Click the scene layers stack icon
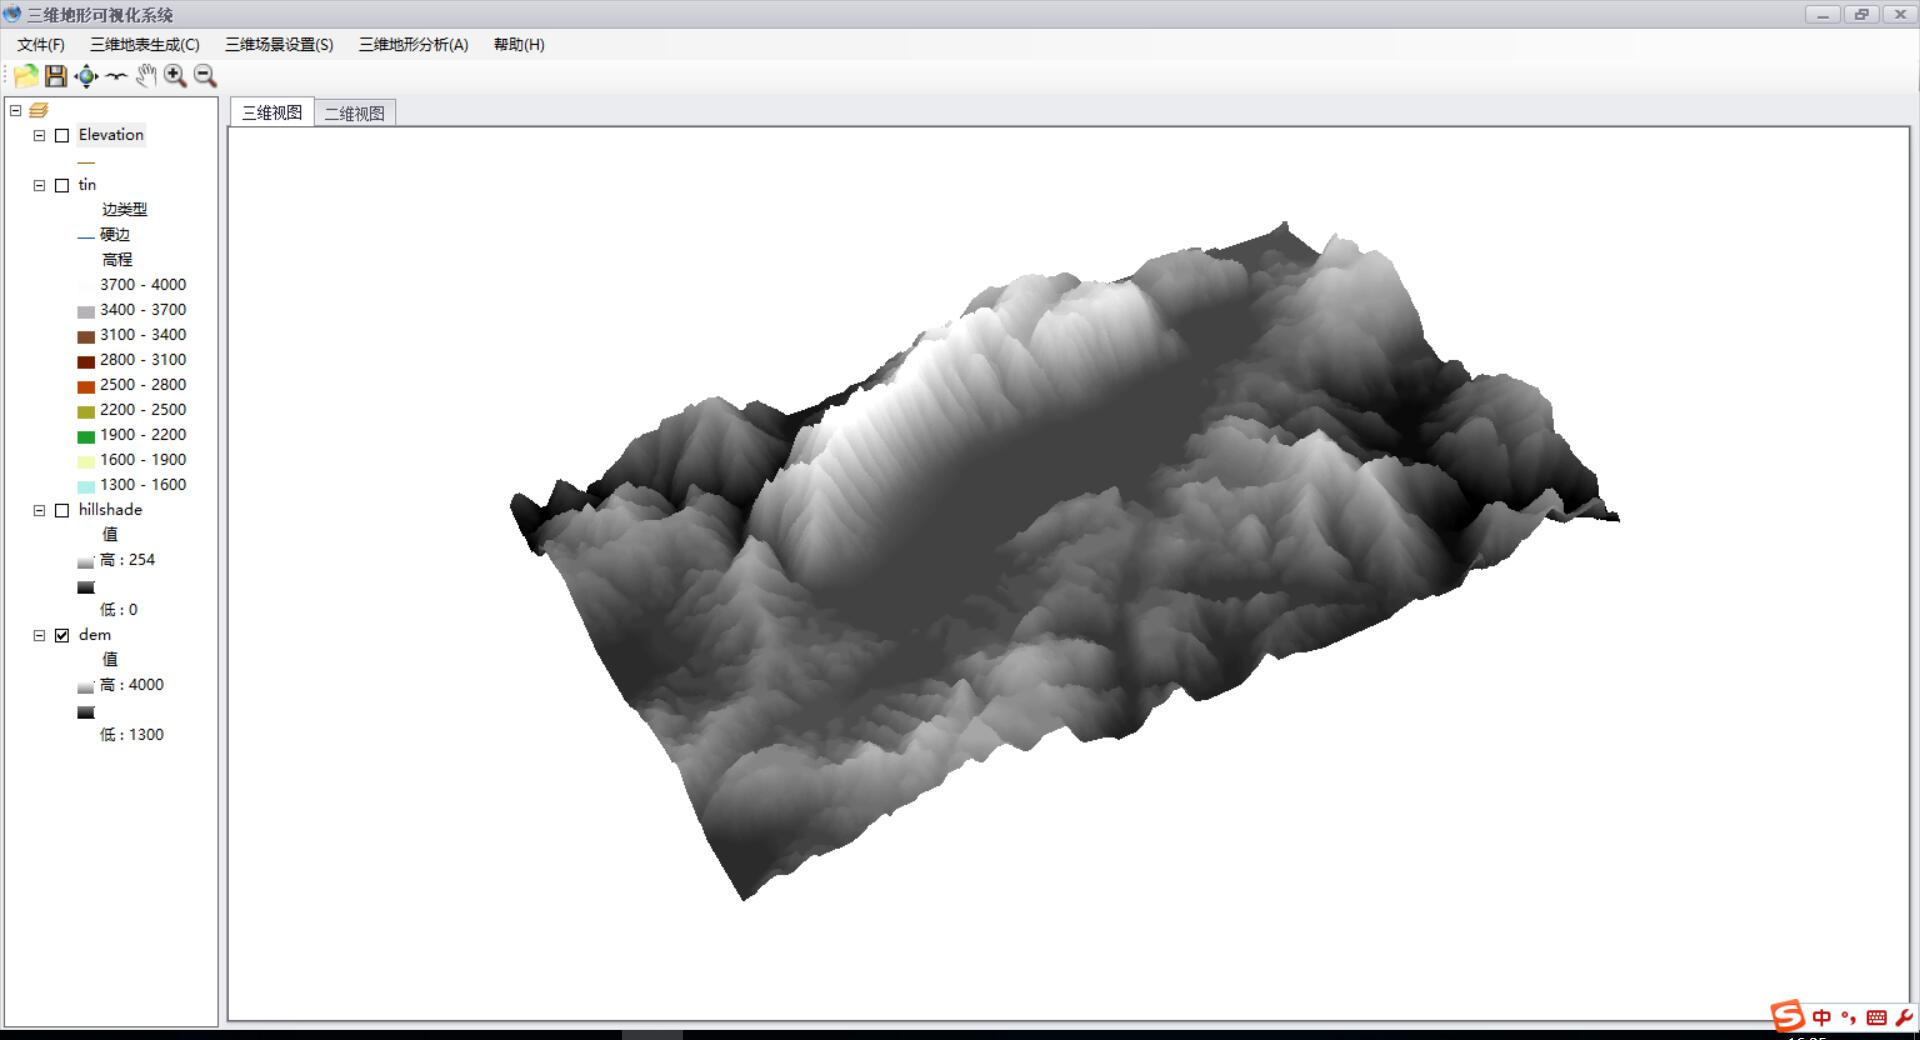Viewport: 1920px width, 1040px height. tap(38, 110)
